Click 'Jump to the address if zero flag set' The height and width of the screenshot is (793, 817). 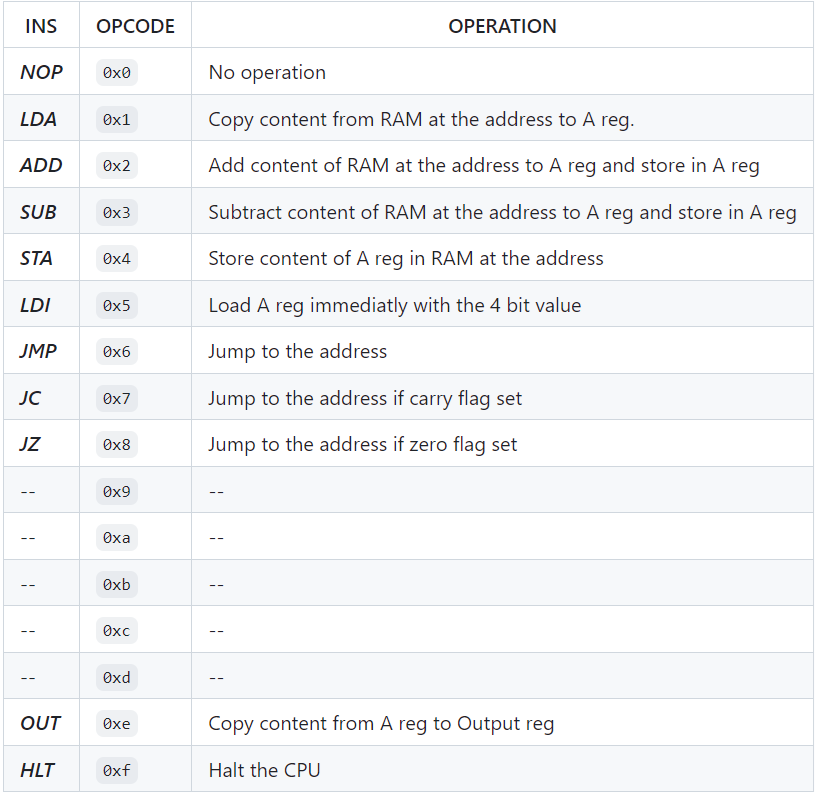click(x=363, y=444)
